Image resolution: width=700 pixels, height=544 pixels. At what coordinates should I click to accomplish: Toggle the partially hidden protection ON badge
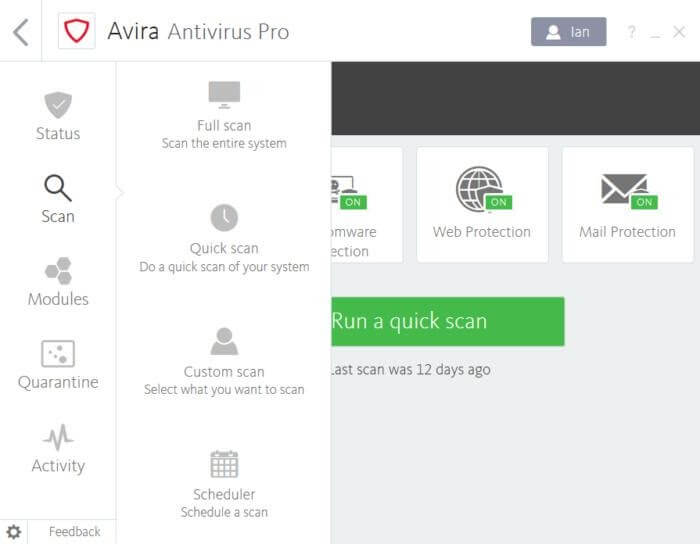(x=352, y=202)
